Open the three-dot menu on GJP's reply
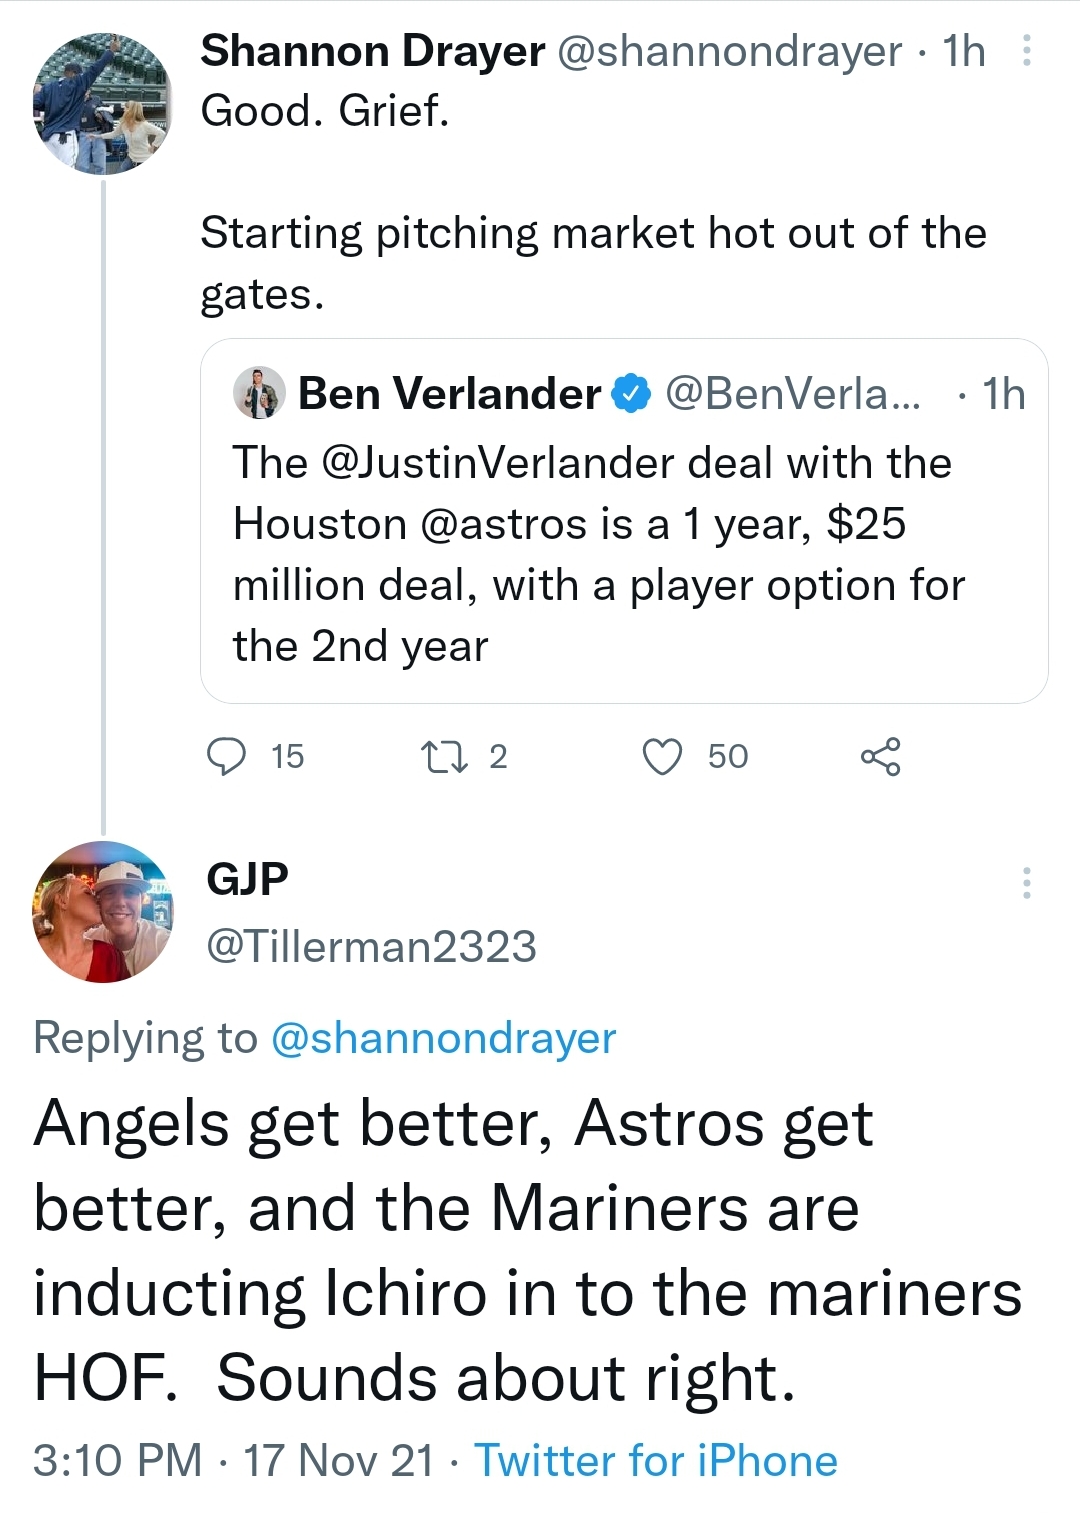 point(1025,883)
